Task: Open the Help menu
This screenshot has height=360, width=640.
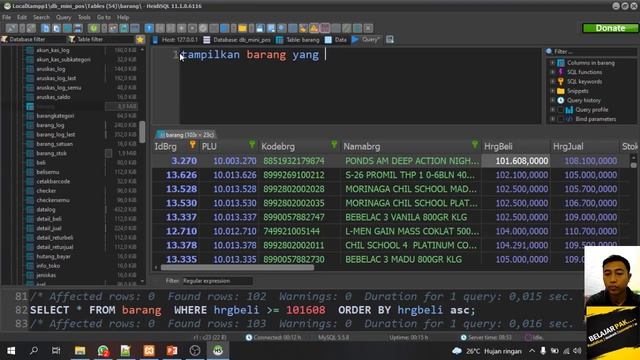Action: pyautogui.click(x=123, y=17)
